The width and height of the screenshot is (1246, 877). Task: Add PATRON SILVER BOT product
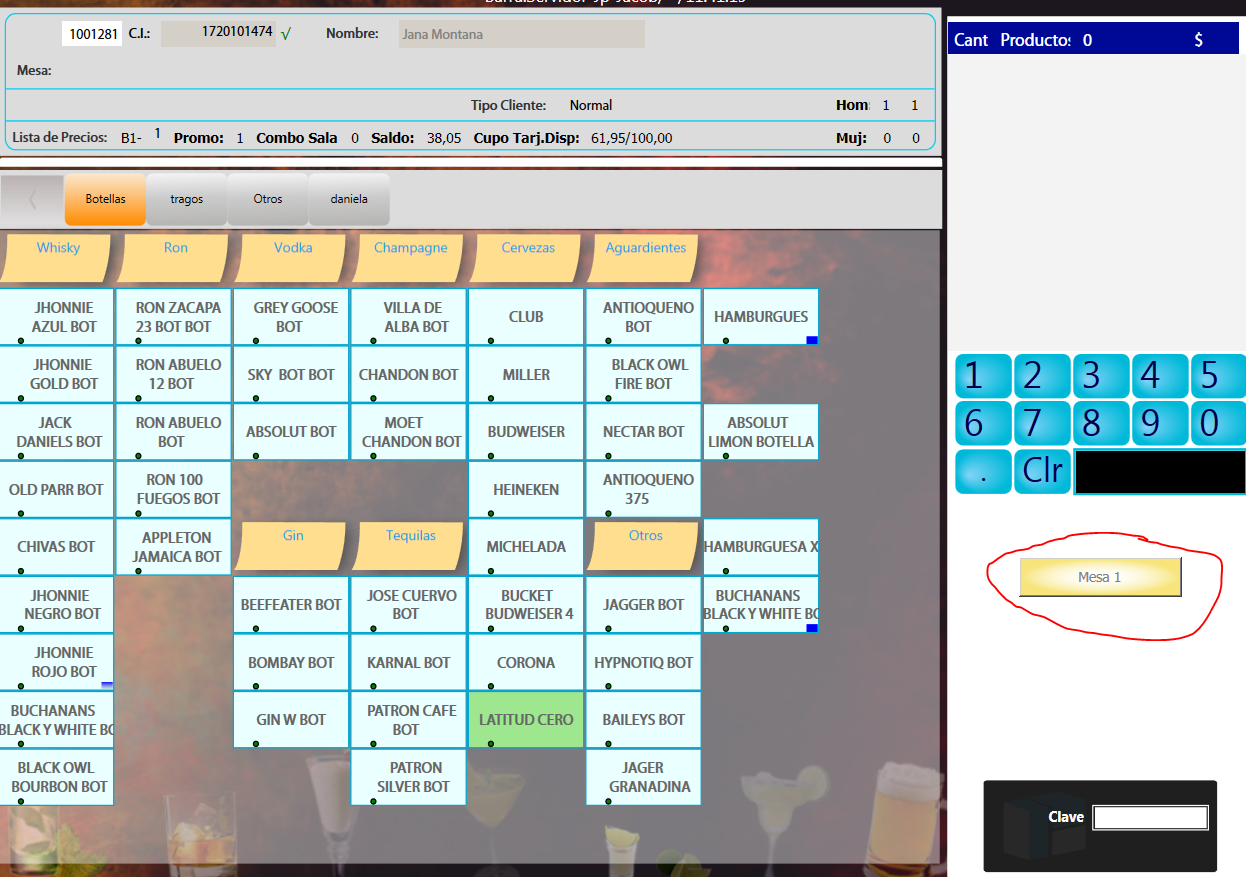click(x=409, y=777)
